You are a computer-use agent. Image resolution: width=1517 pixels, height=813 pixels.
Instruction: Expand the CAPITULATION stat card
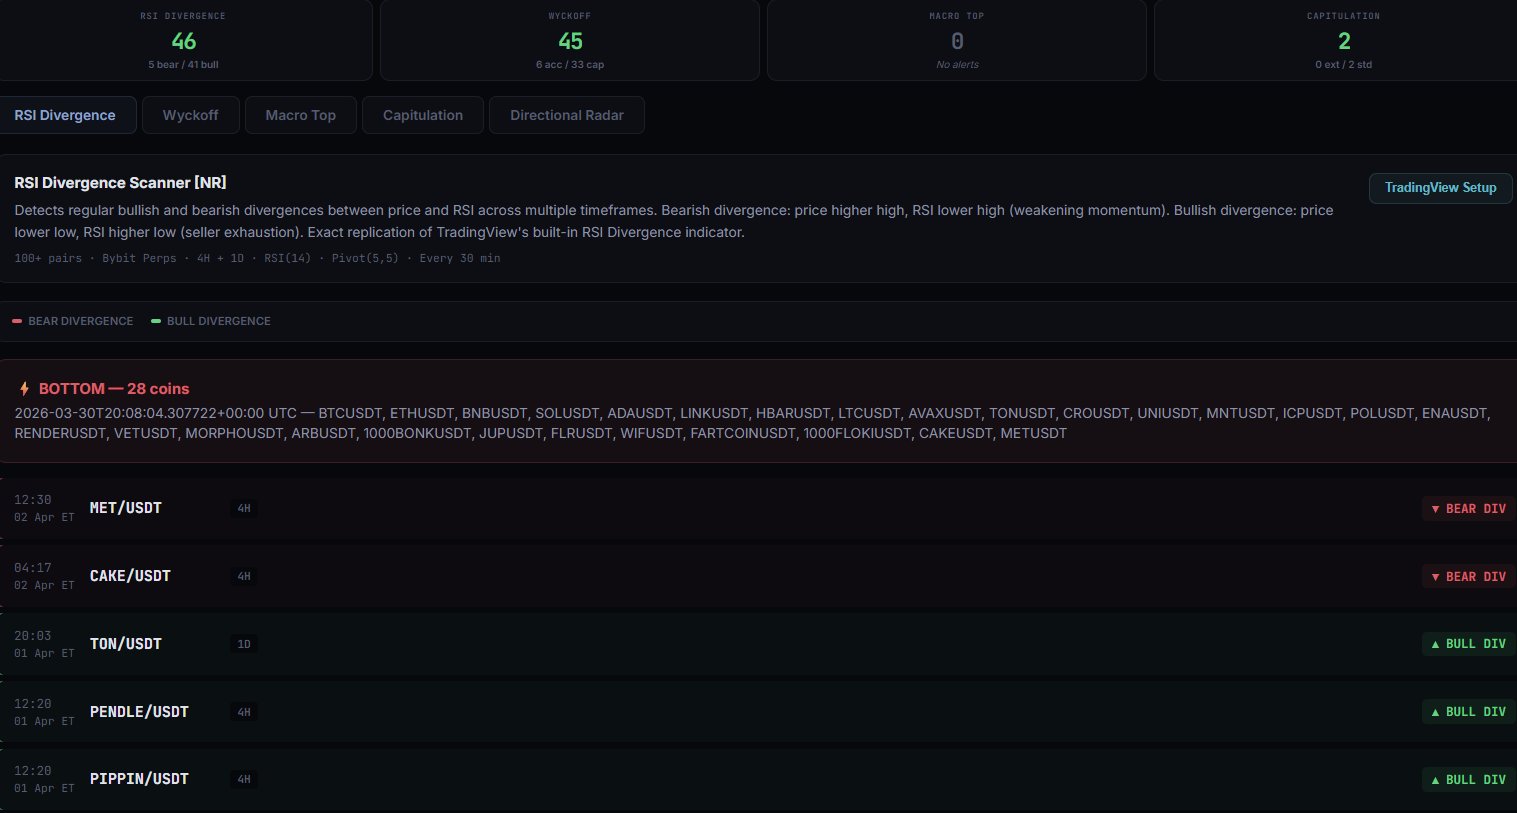pos(1343,40)
